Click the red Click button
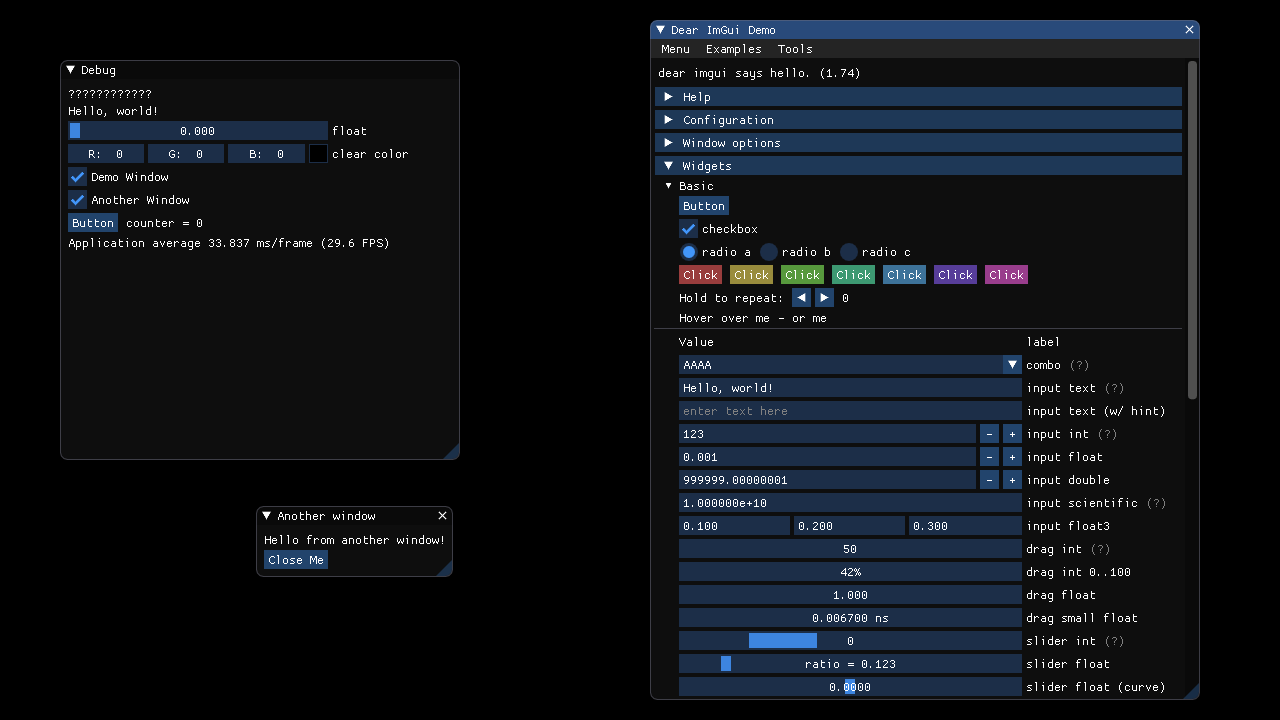This screenshot has width=1280, height=720. coord(700,275)
